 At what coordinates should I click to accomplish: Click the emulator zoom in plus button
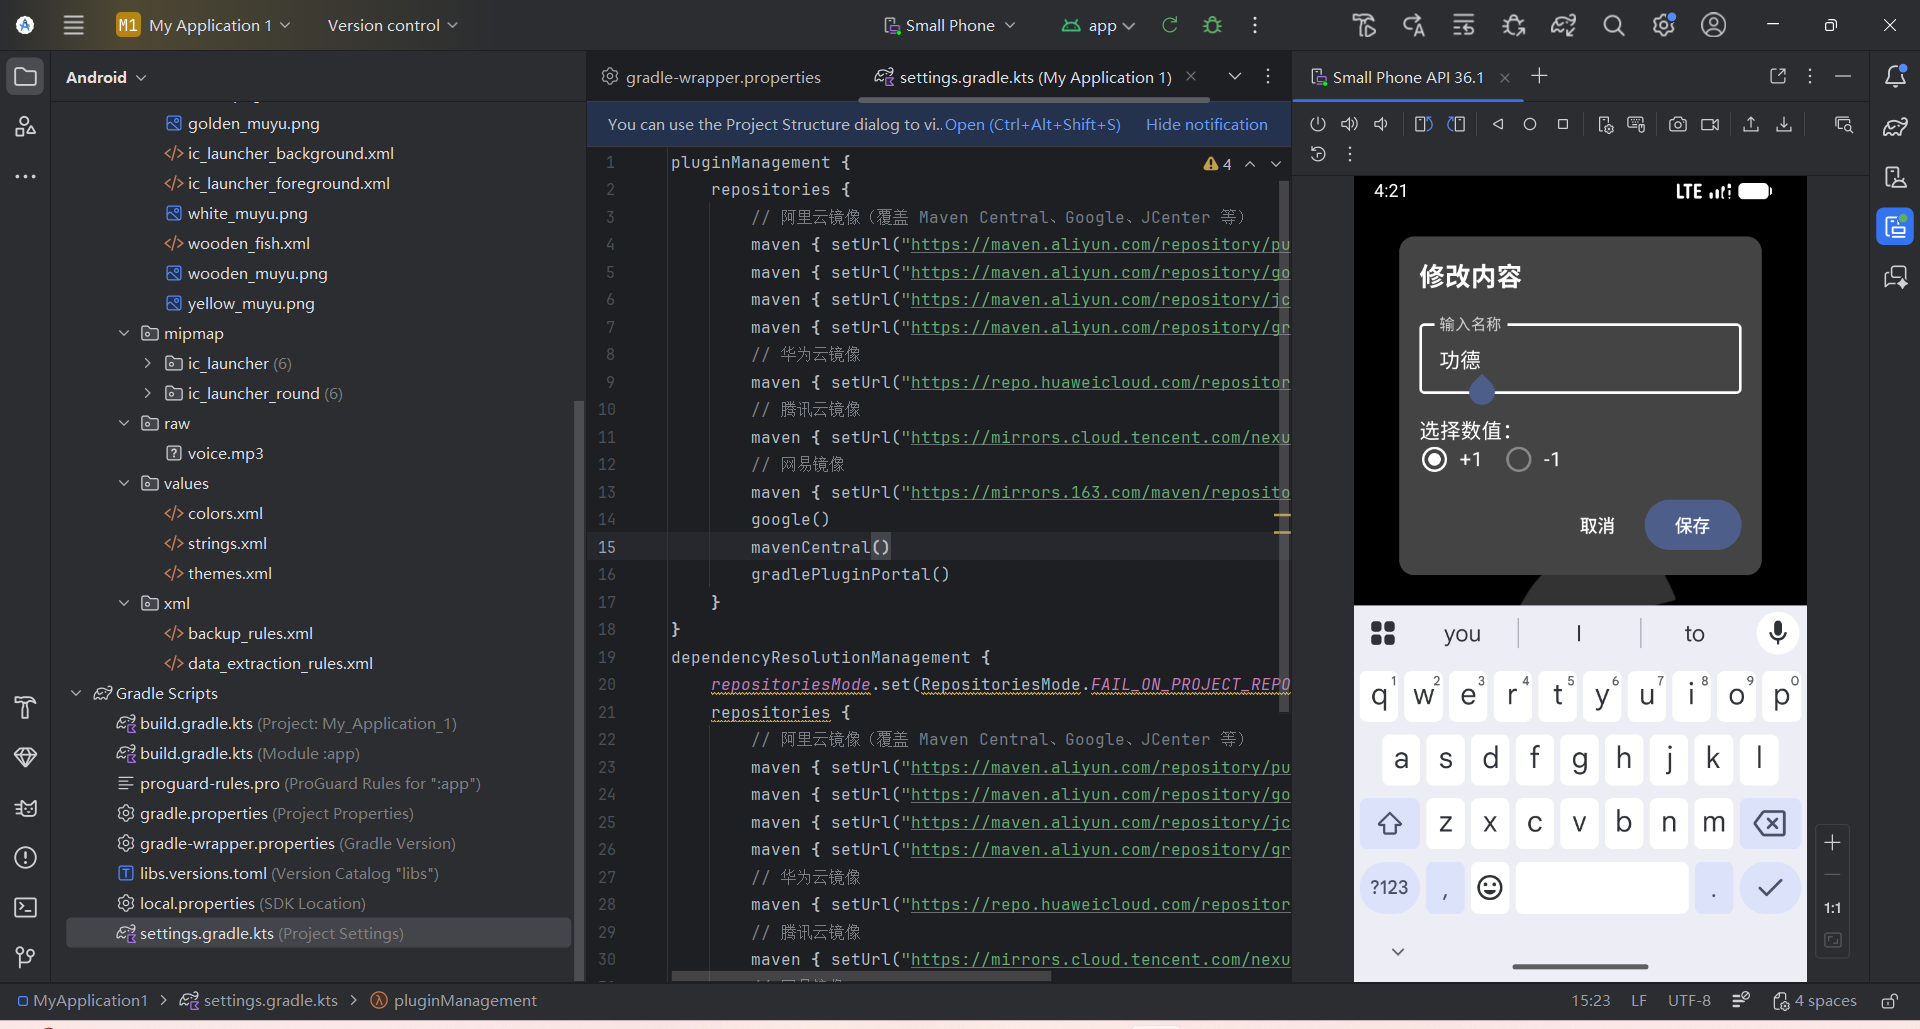coord(1832,843)
